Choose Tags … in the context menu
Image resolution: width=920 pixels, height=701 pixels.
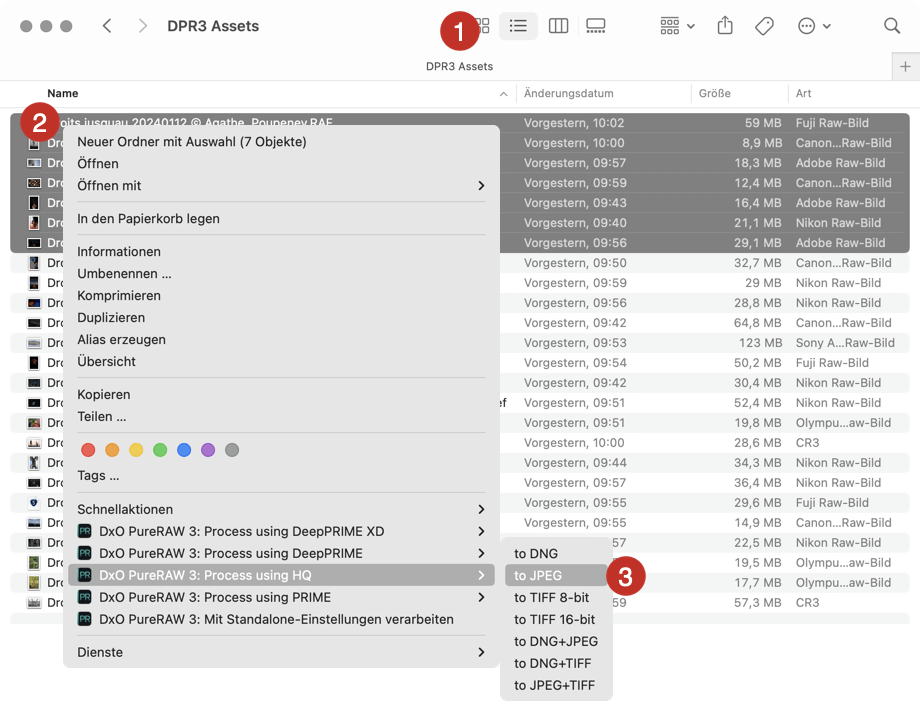tap(281, 476)
